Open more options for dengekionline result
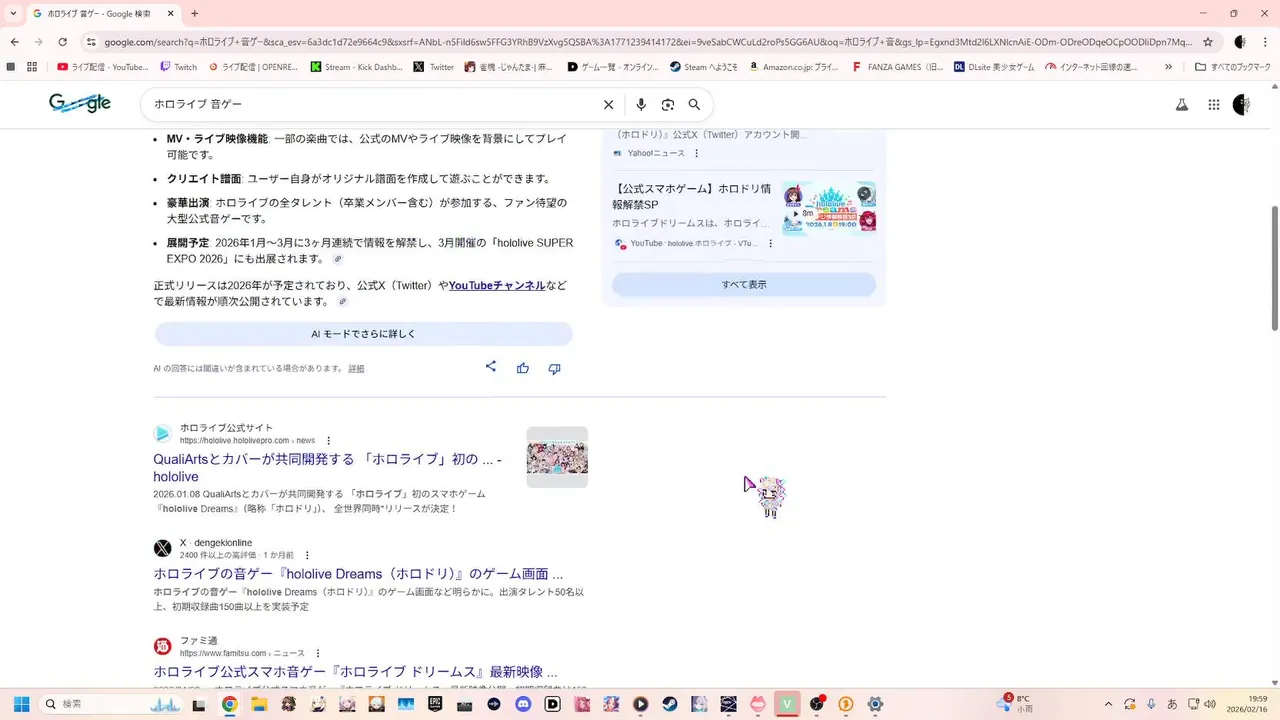Screen dimensions: 1280x720 point(307,555)
